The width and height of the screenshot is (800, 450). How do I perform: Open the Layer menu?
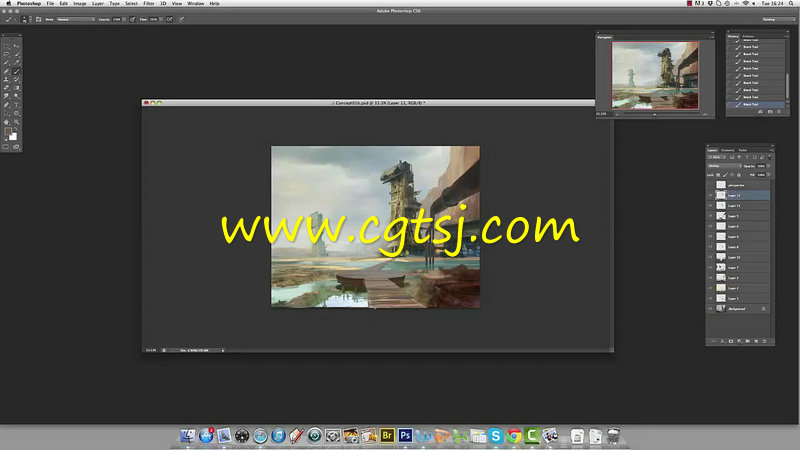point(97,4)
